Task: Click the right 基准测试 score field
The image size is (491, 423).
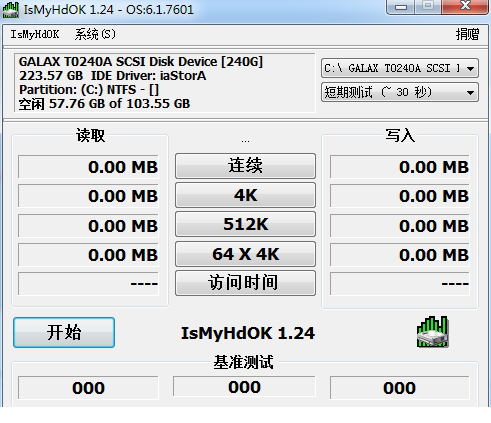Action: click(x=400, y=388)
